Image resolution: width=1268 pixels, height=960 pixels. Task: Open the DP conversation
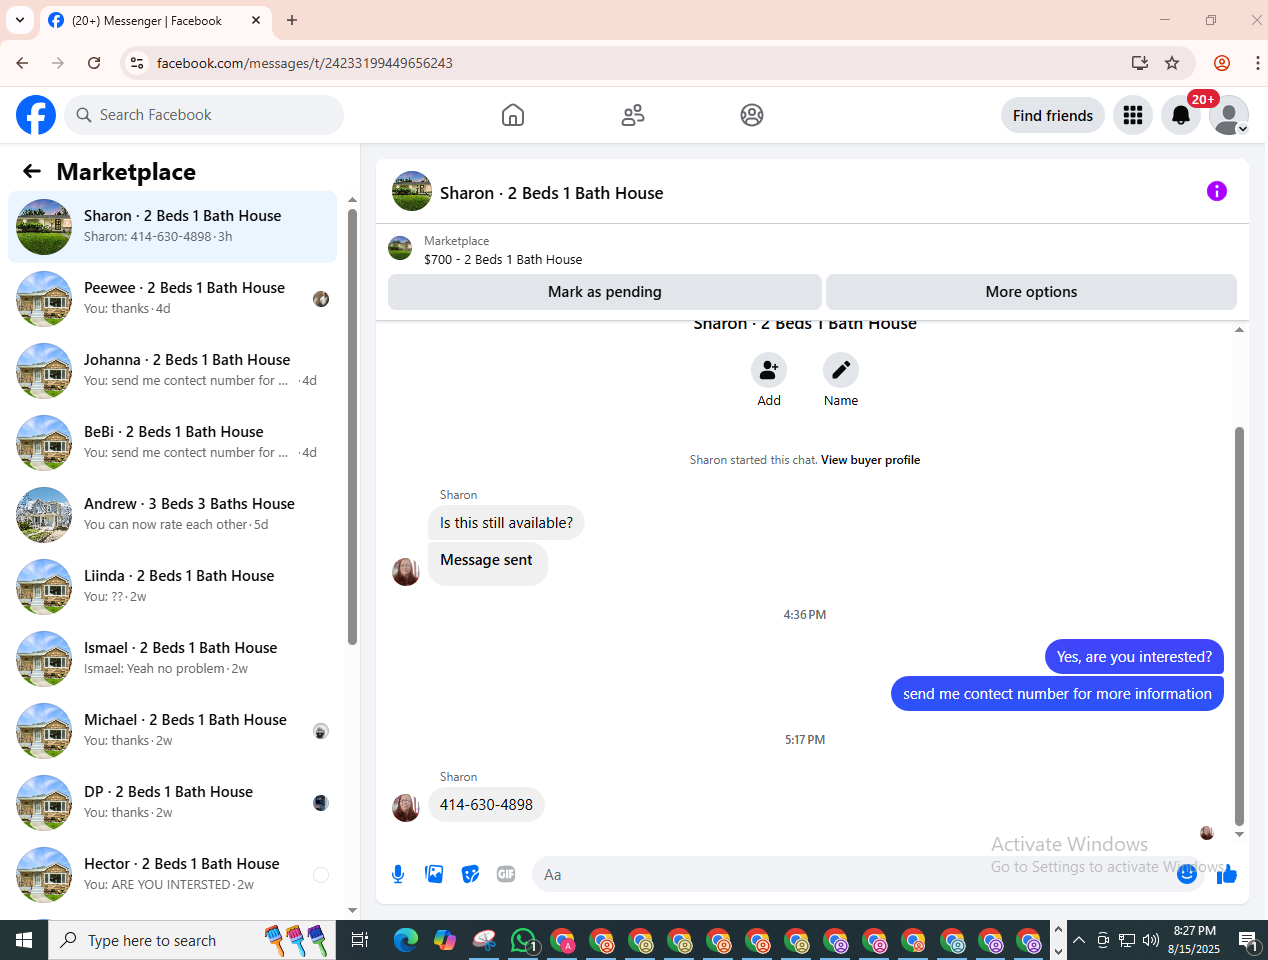click(172, 803)
